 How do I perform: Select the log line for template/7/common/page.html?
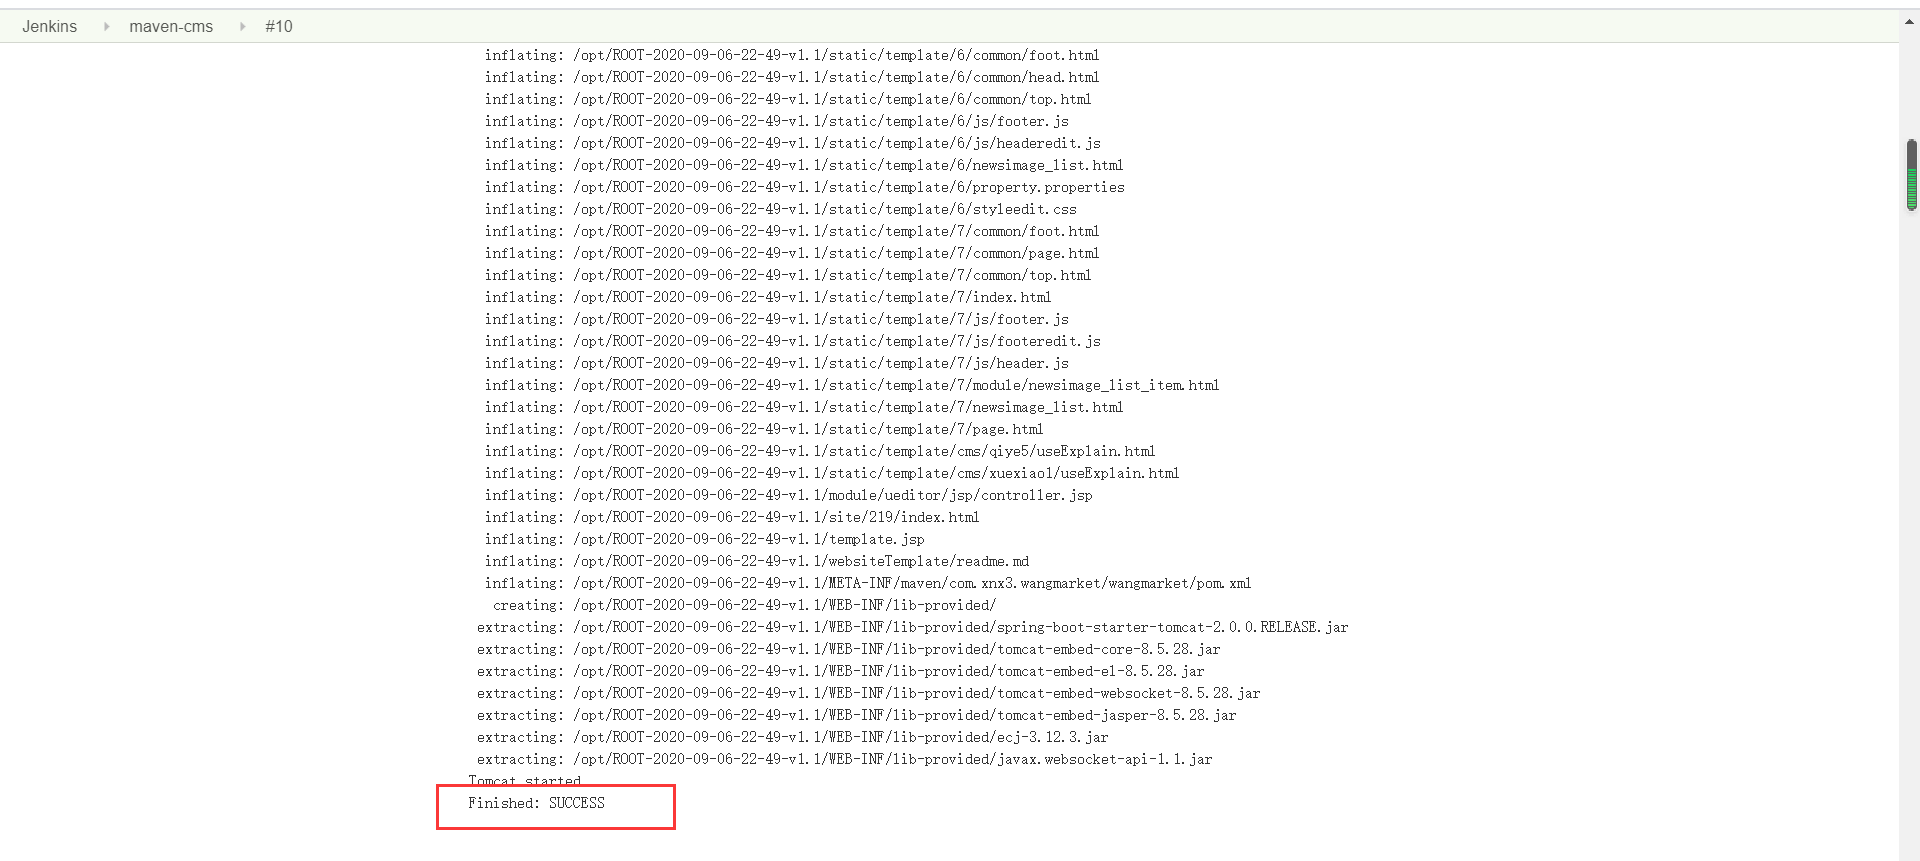[x=792, y=253]
